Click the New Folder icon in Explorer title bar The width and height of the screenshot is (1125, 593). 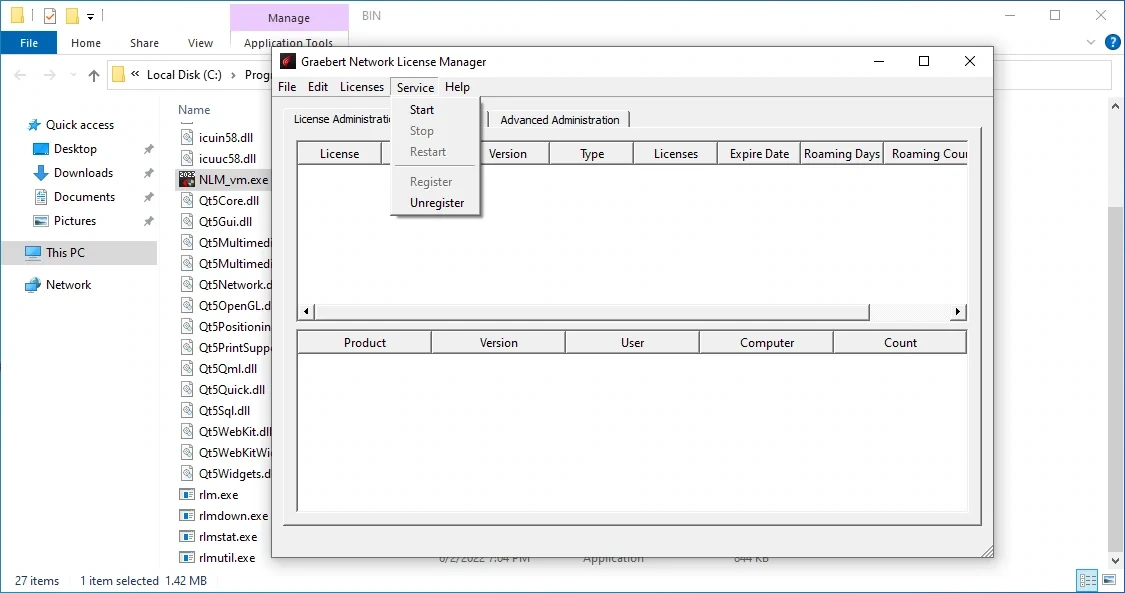[x=72, y=15]
